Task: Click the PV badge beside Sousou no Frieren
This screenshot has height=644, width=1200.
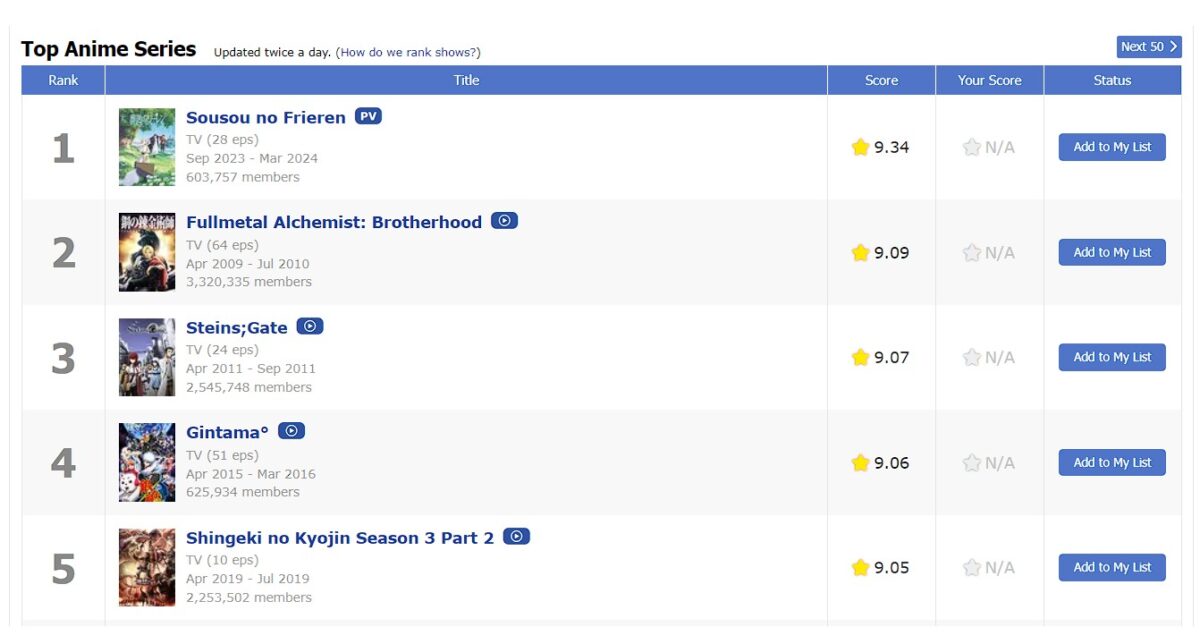Action: click(368, 116)
